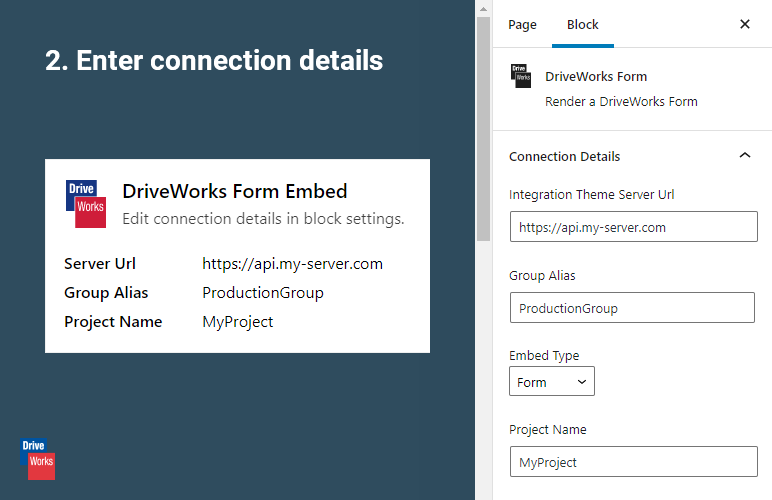Click the 'Embed Type' label in sidebar
This screenshot has width=772, height=500.
point(544,355)
